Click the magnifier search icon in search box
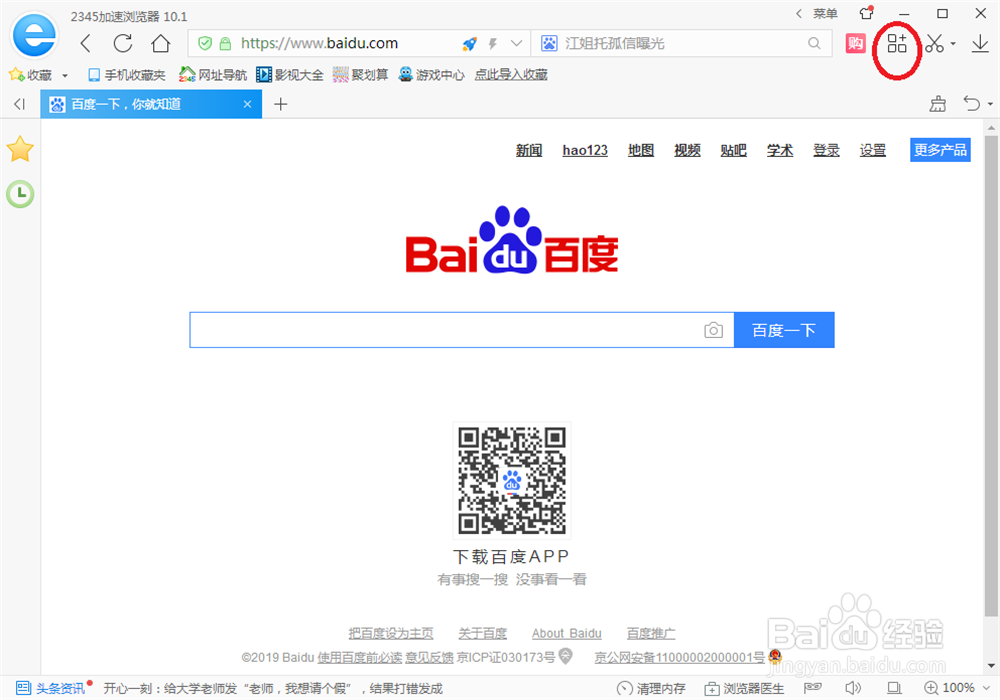 [814, 43]
